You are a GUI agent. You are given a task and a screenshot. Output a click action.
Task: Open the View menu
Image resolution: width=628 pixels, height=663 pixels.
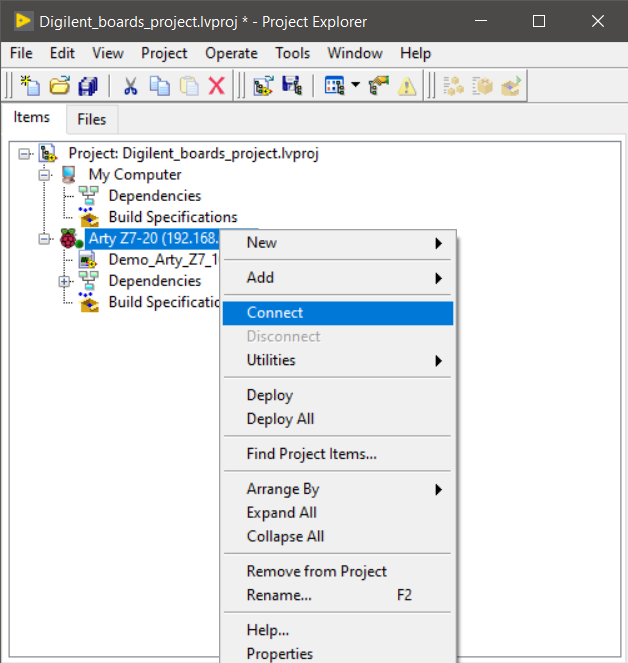[108, 53]
